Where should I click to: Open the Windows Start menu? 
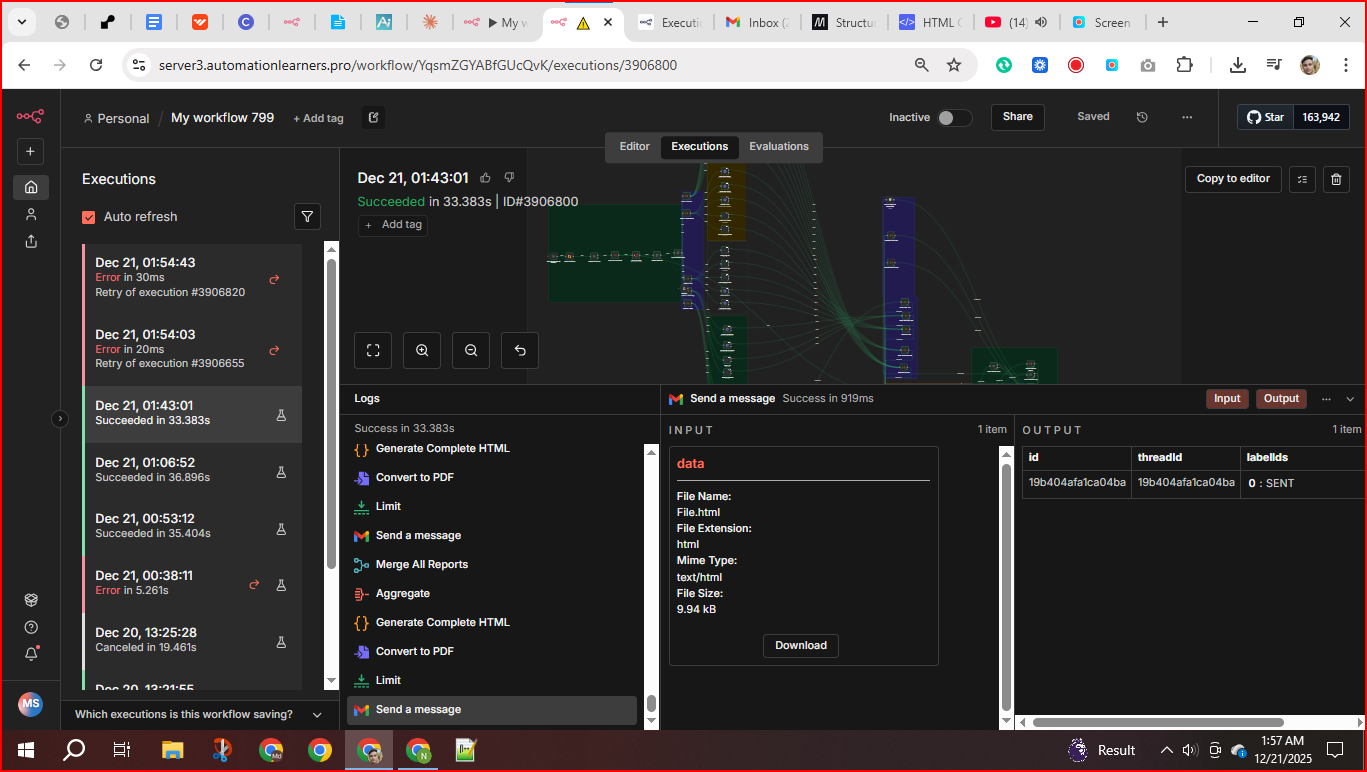[25, 750]
